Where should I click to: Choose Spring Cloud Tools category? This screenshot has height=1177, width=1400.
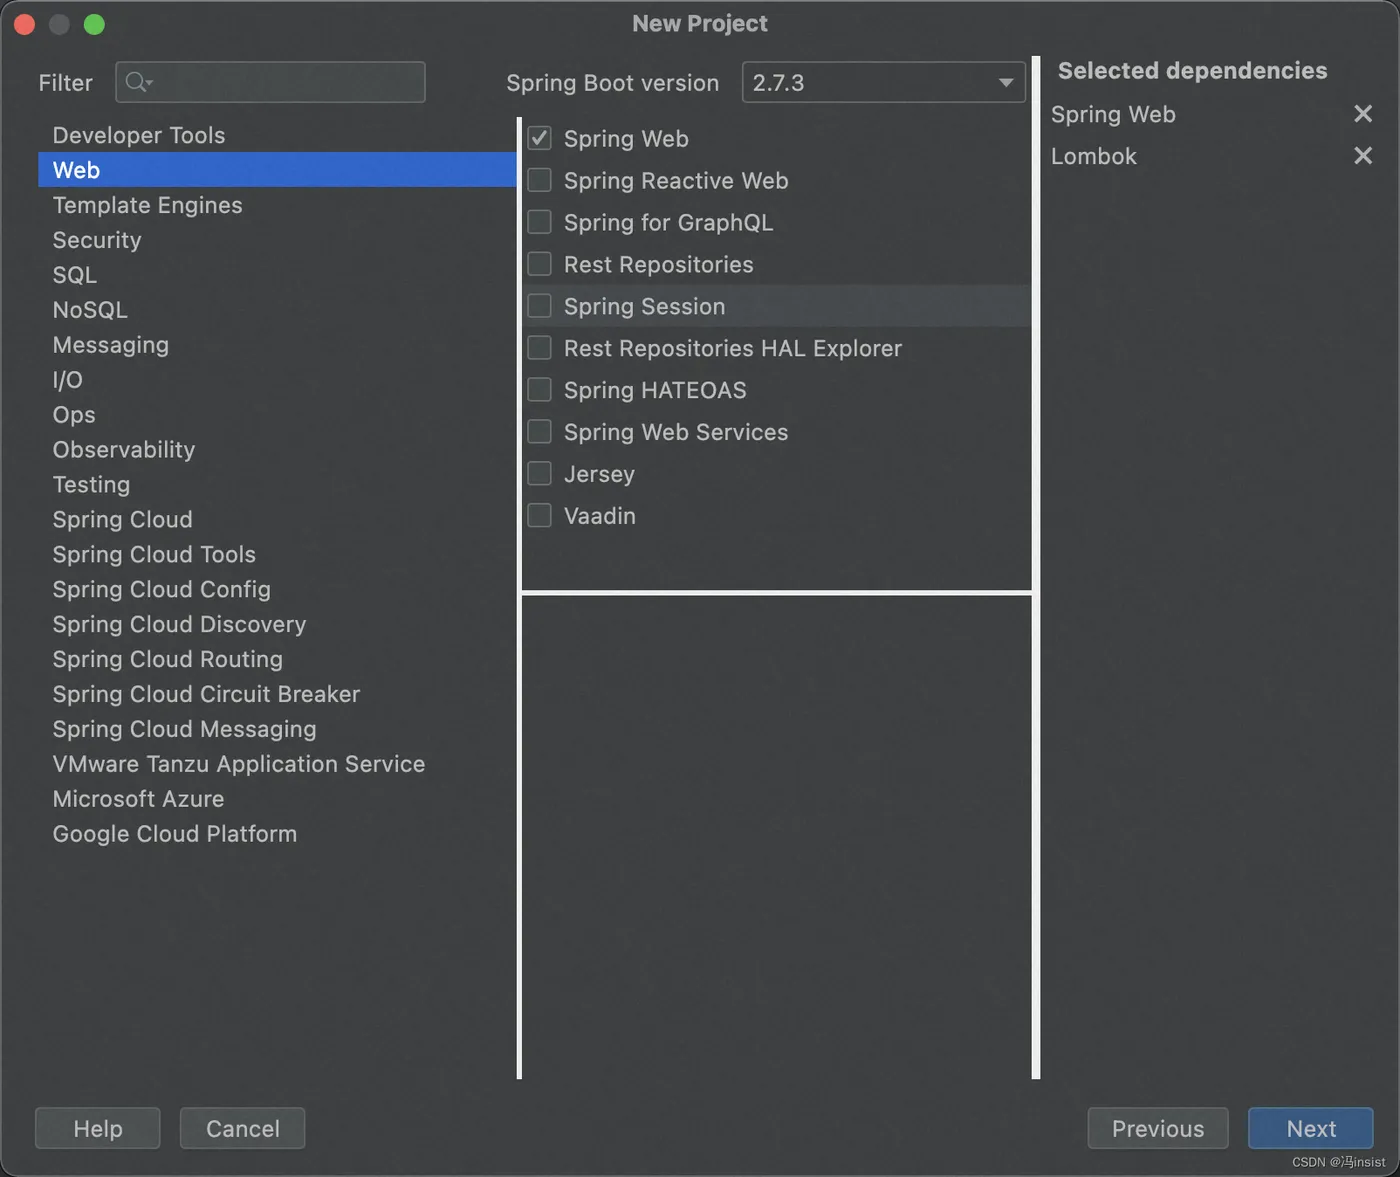(x=277, y=555)
